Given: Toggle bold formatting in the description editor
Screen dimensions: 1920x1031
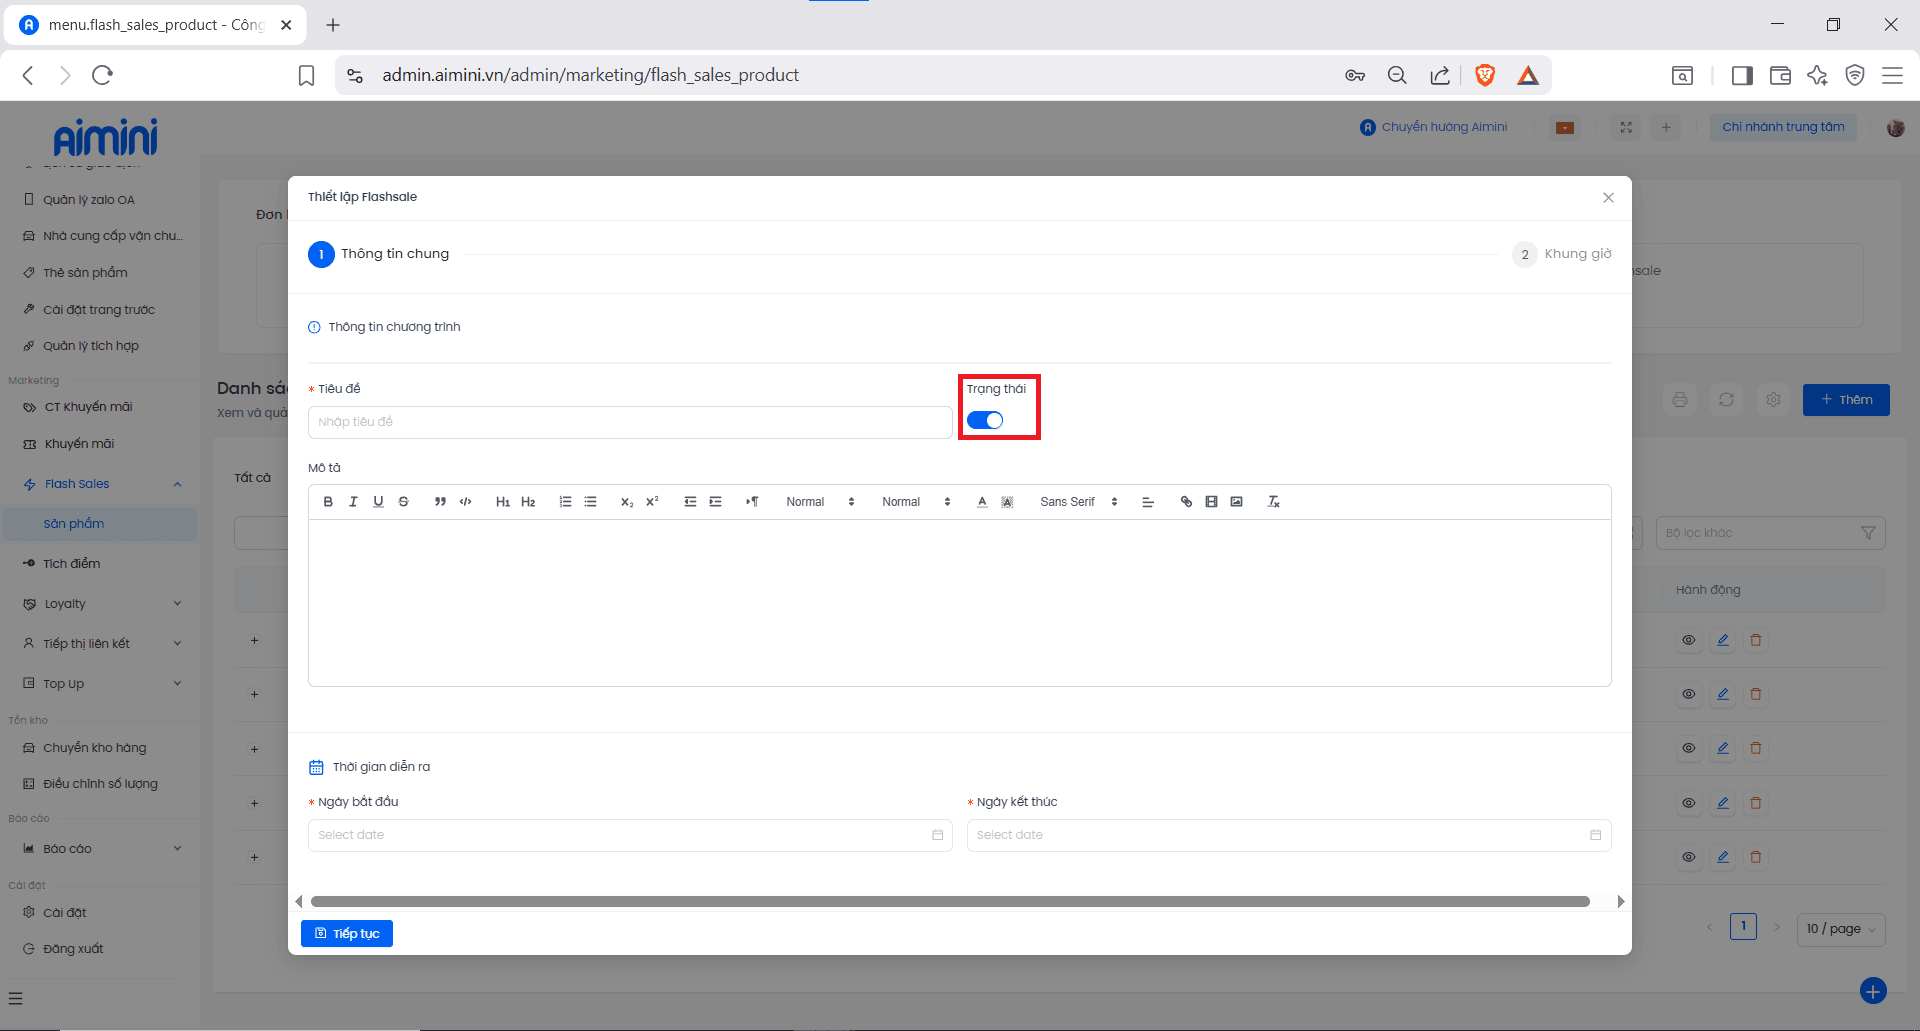Looking at the screenshot, I should [328, 502].
